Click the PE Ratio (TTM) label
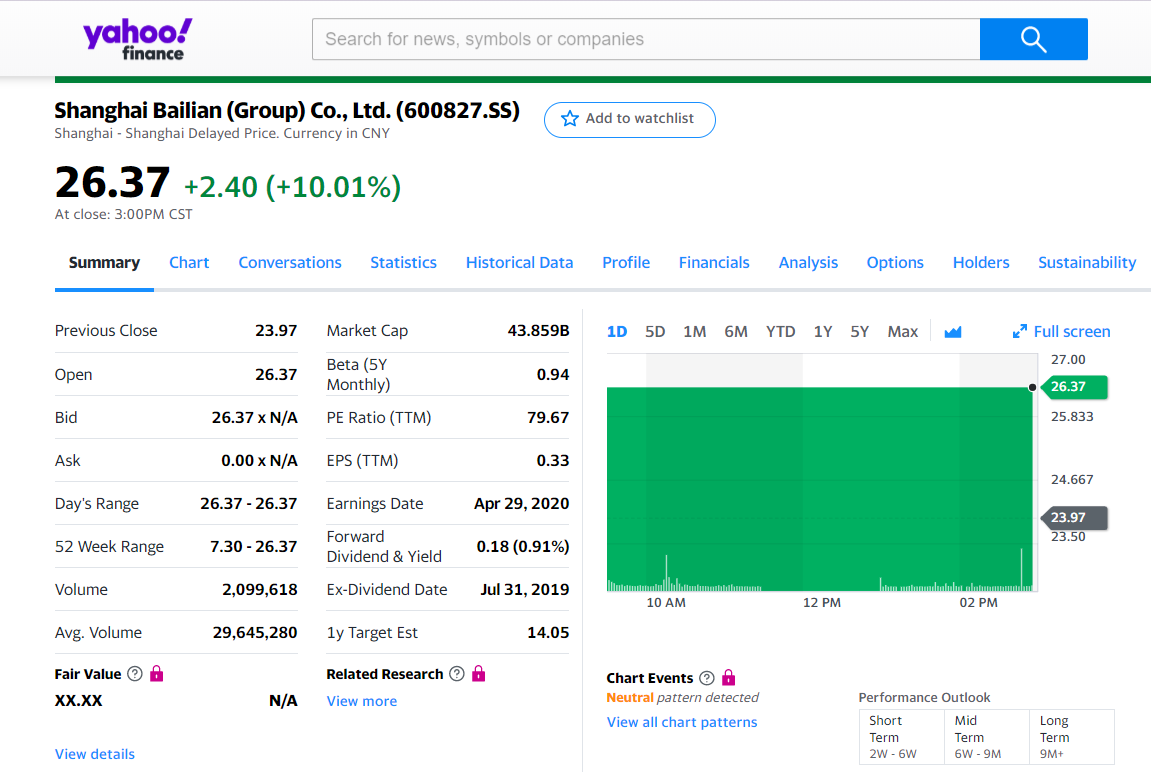 (x=379, y=418)
